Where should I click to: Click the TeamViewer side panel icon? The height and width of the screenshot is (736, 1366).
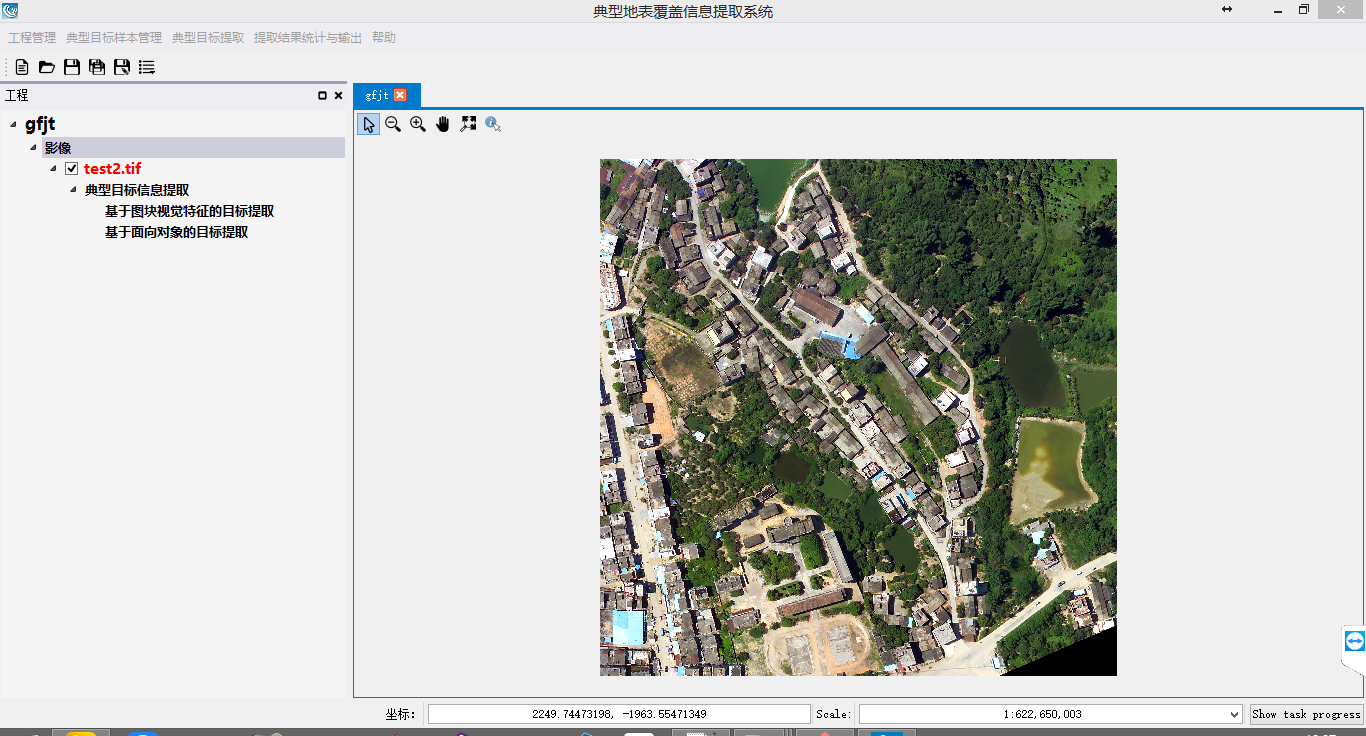coord(1355,641)
